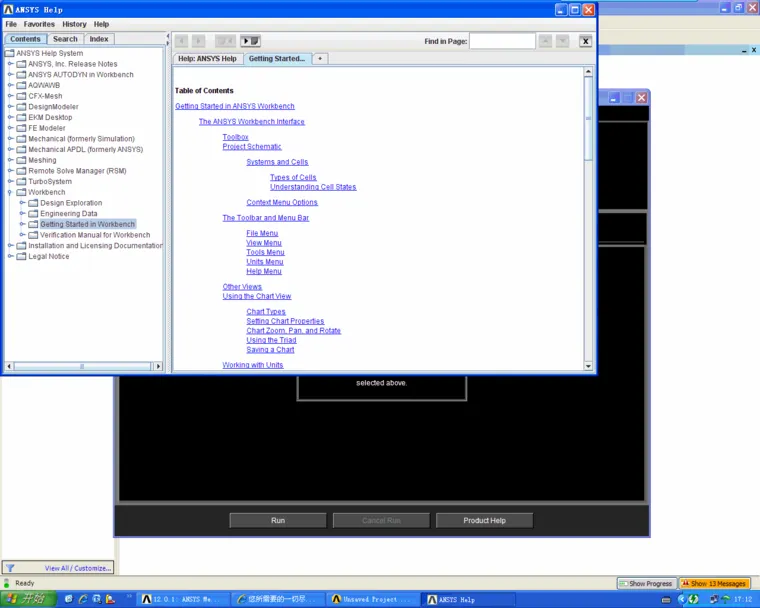Open the Favorites menu
760x608 pixels.
click(x=39, y=24)
